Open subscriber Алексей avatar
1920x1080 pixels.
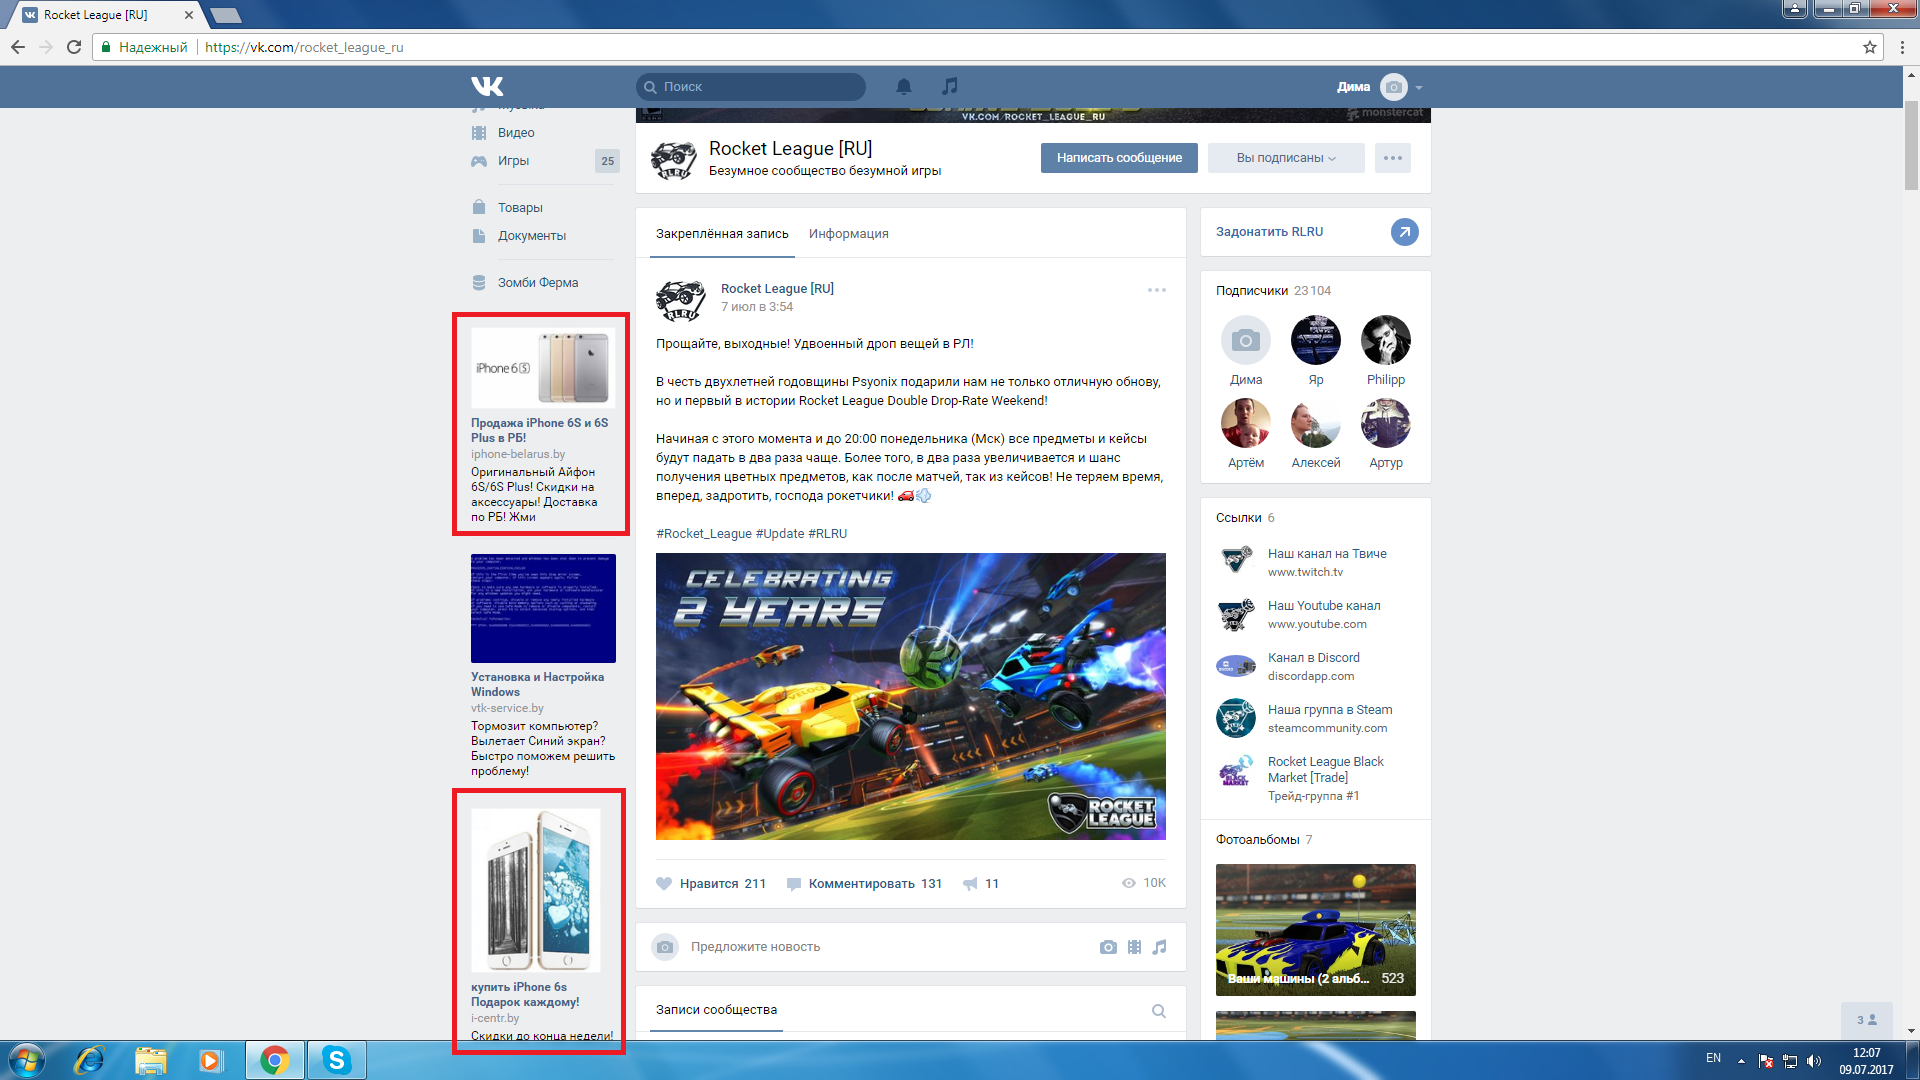[x=1316, y=423]
